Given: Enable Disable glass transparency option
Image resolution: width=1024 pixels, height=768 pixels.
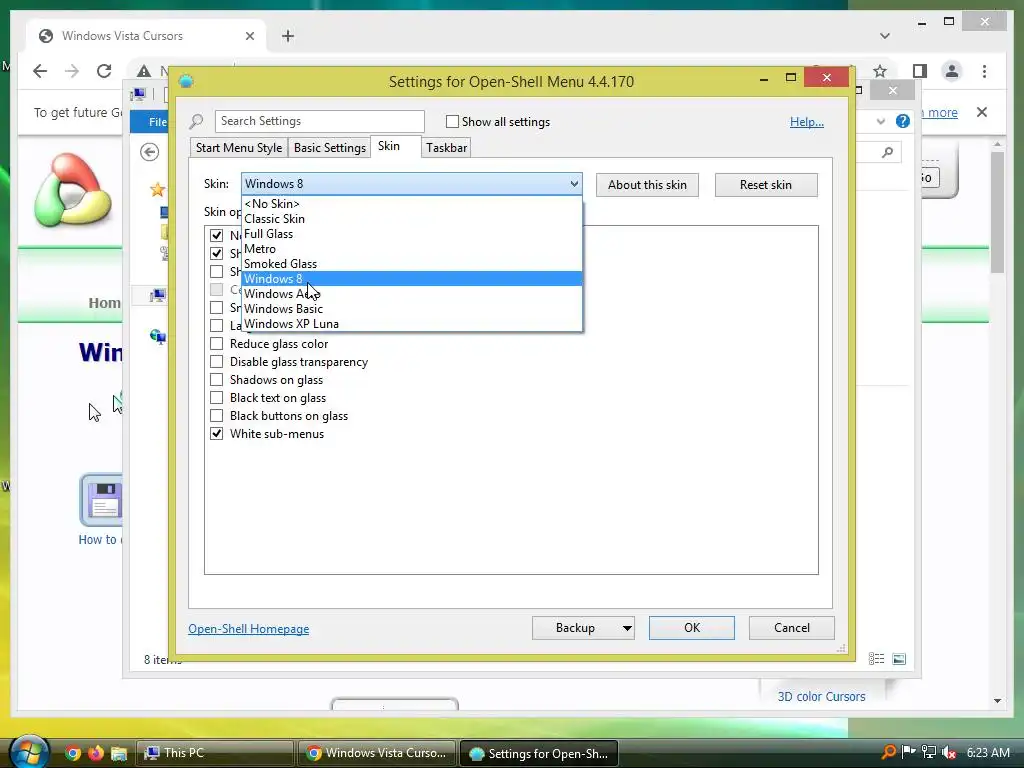Looking at the screenshot, I should pyautogui.click(x=216, y=362).
